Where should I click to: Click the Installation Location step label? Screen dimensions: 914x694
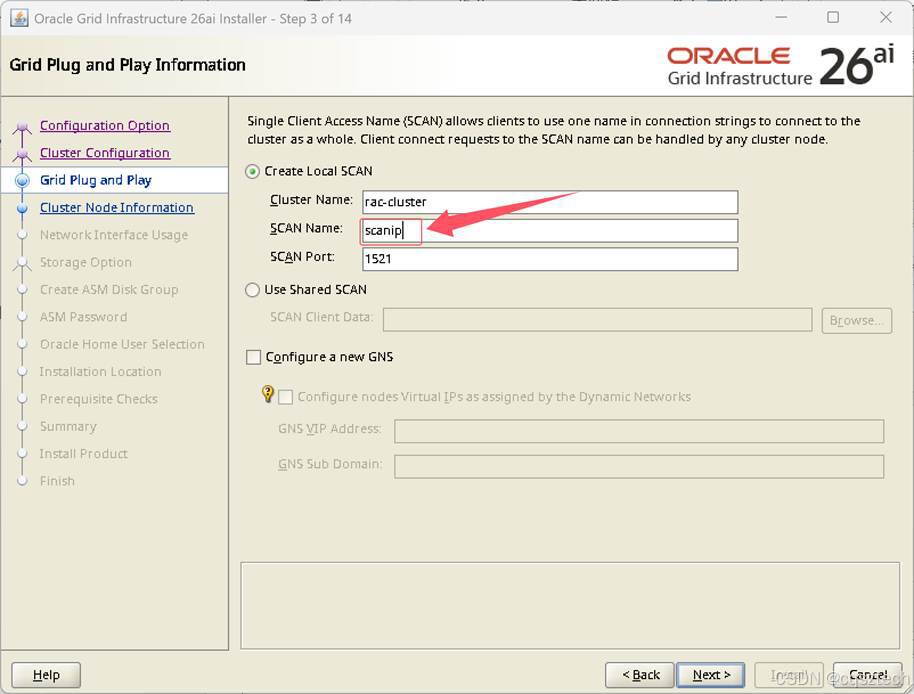coord(100,372)
